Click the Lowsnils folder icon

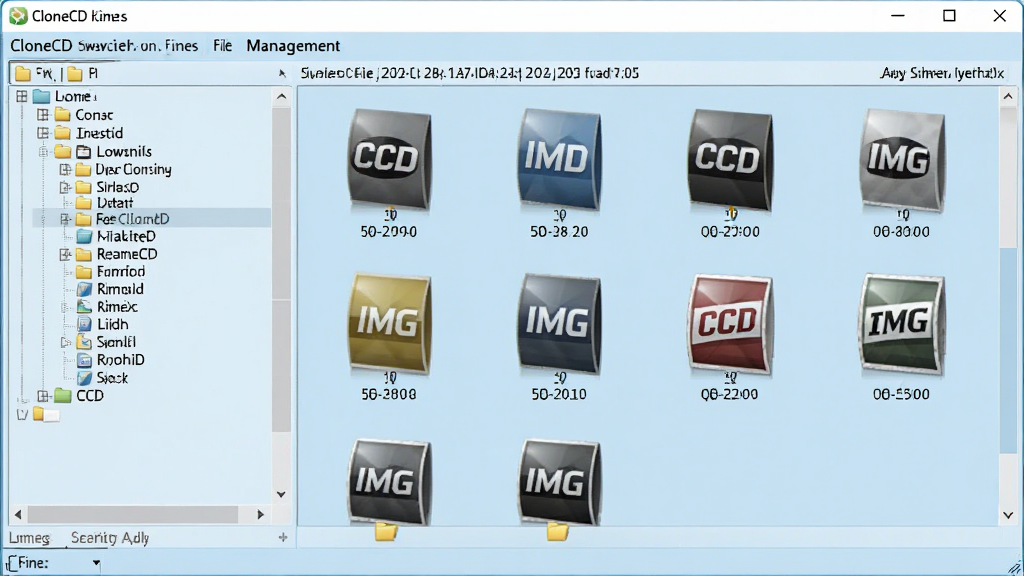[63, 152]
